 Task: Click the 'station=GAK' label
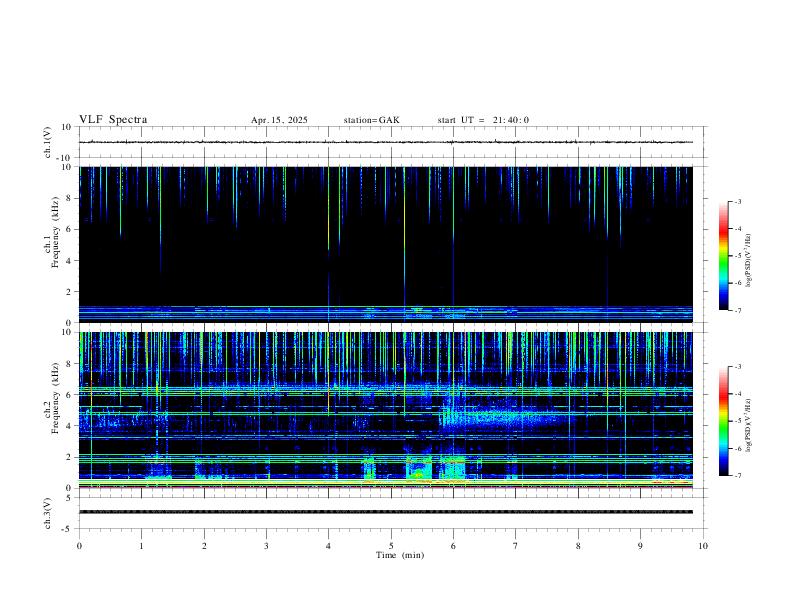tap(371, 120)
